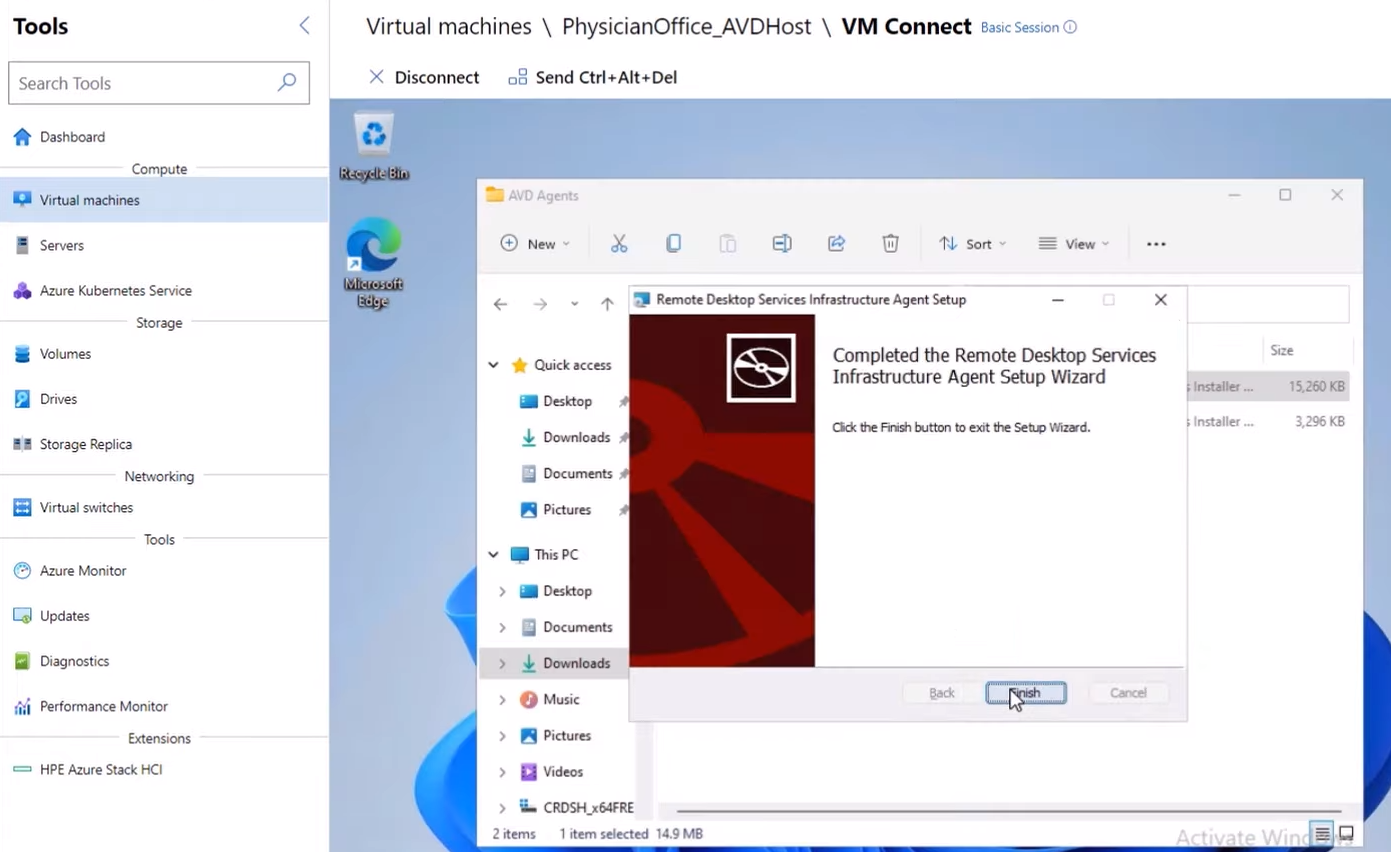This screenshot has width=1391, height=852.
Task: Click Finish in Setup Wizard
Action: 1026,692
